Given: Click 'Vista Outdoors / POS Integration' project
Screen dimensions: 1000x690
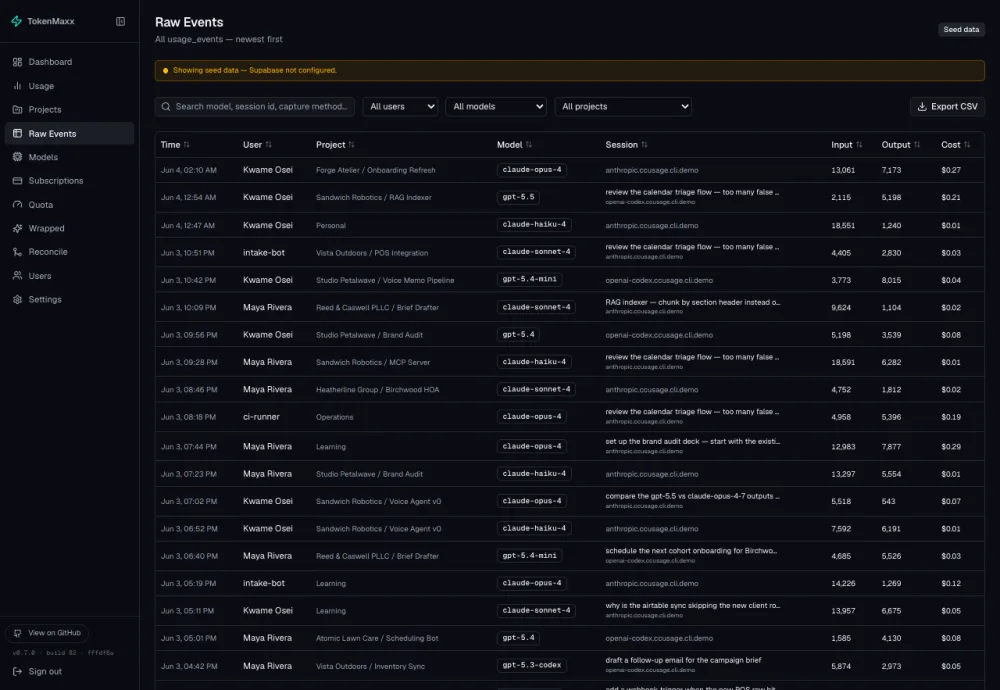Looking at the screenshot, I should coord(372,253).
